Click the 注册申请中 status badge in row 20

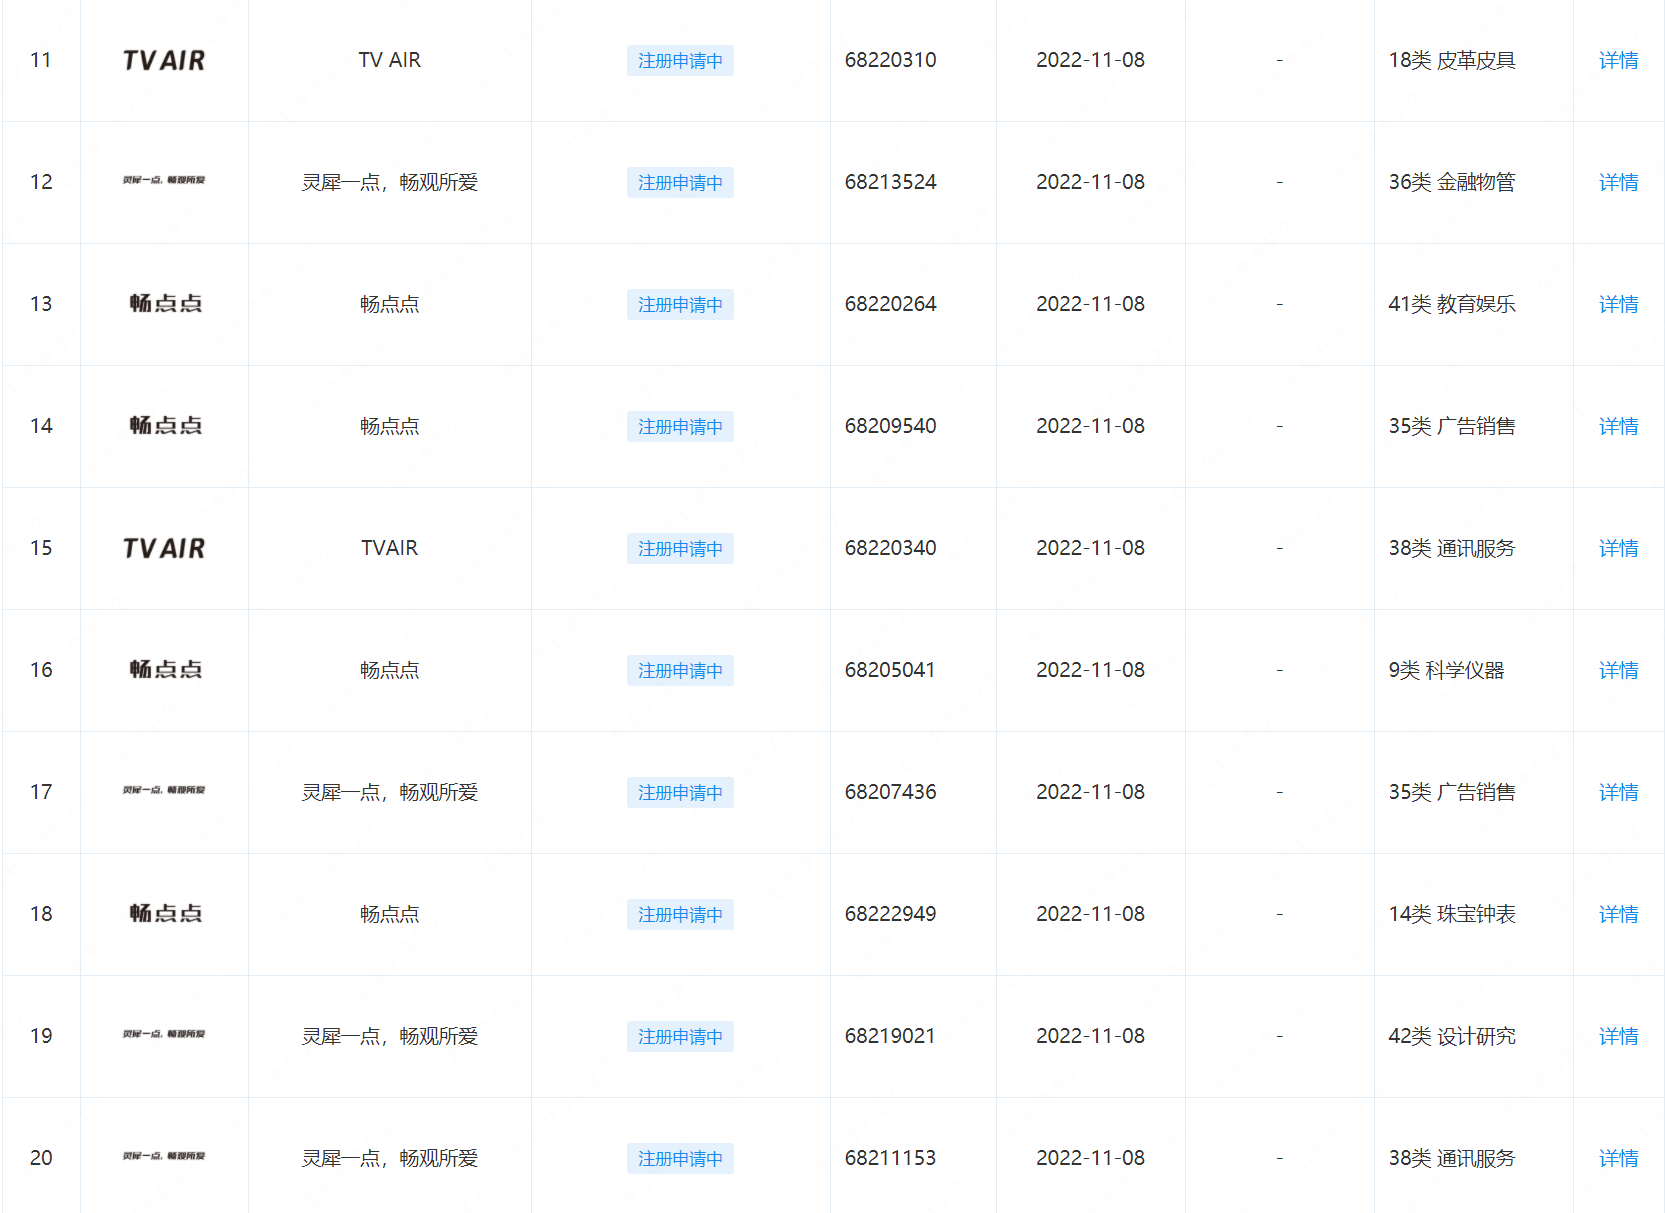(x=680, y=1159)
